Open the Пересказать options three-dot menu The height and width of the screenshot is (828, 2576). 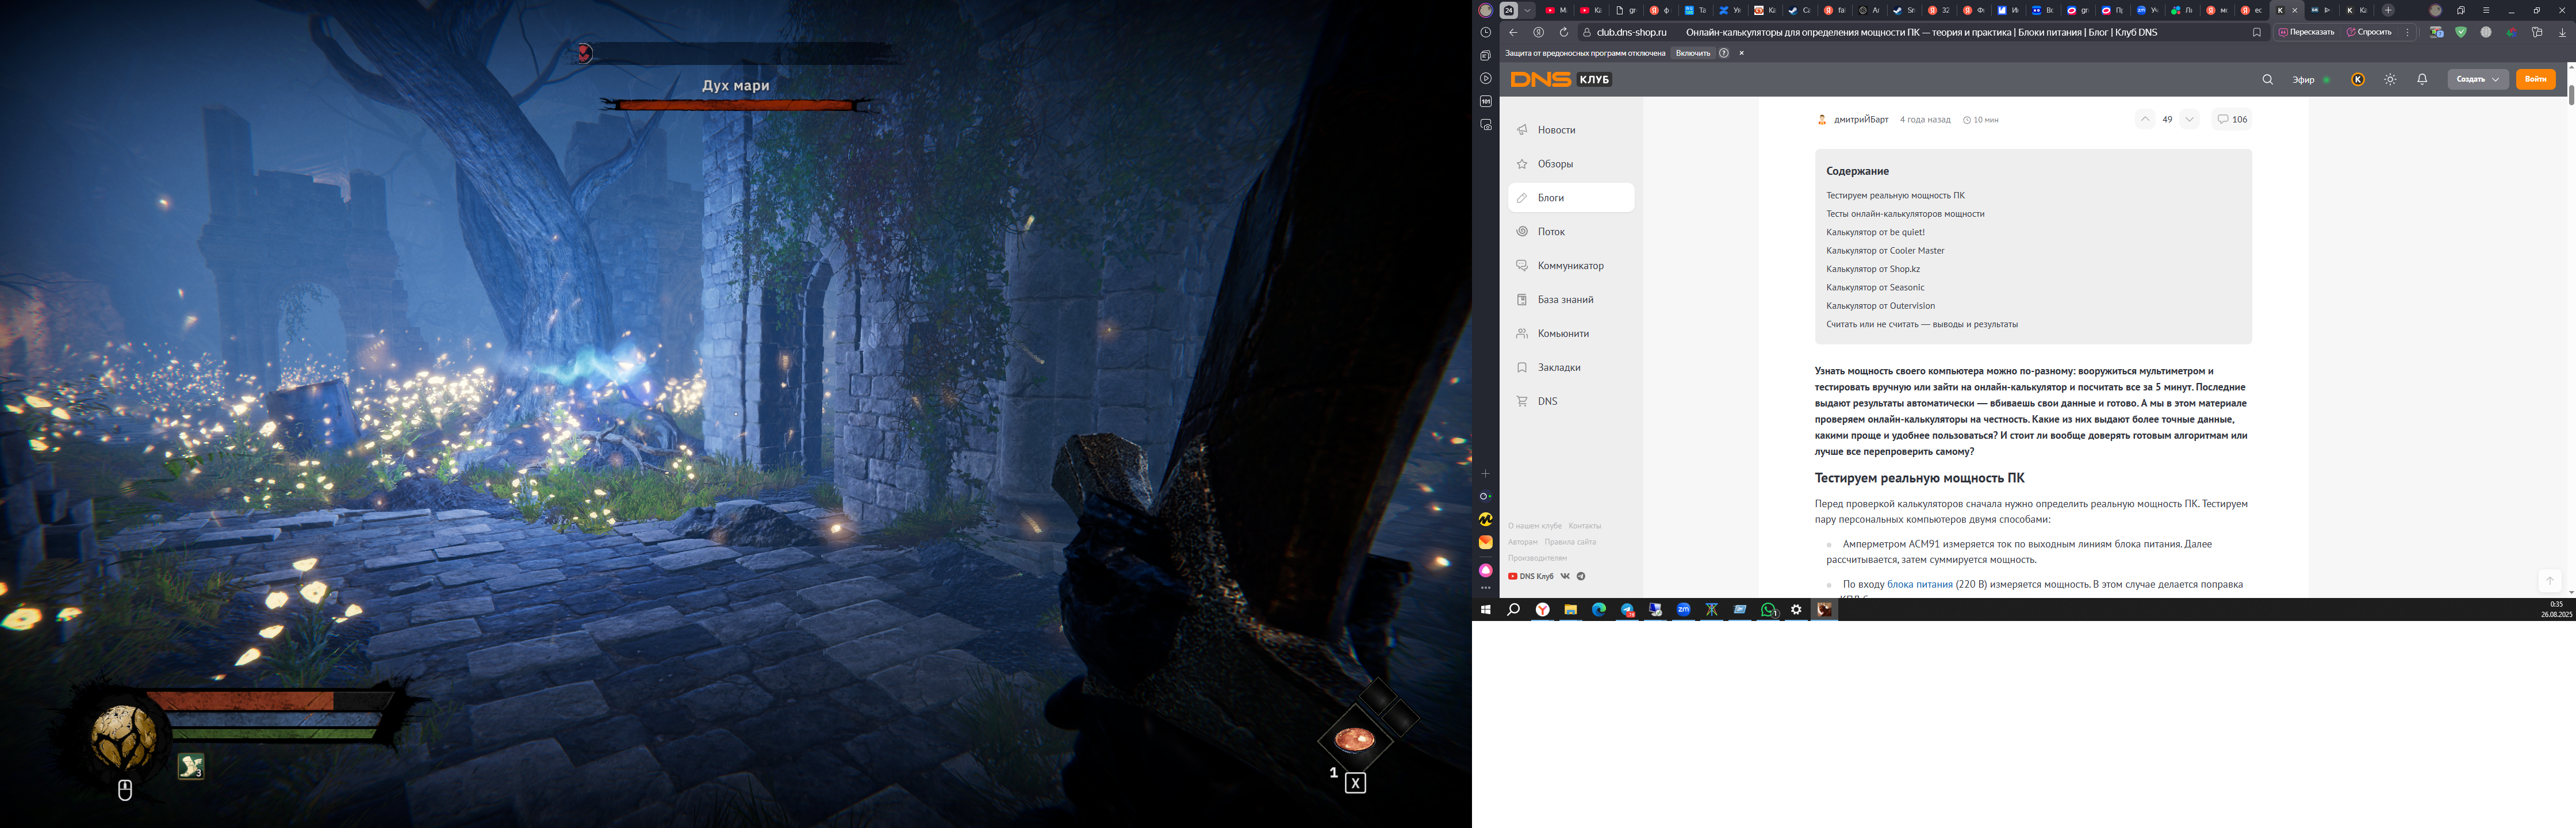point(2407,33)
